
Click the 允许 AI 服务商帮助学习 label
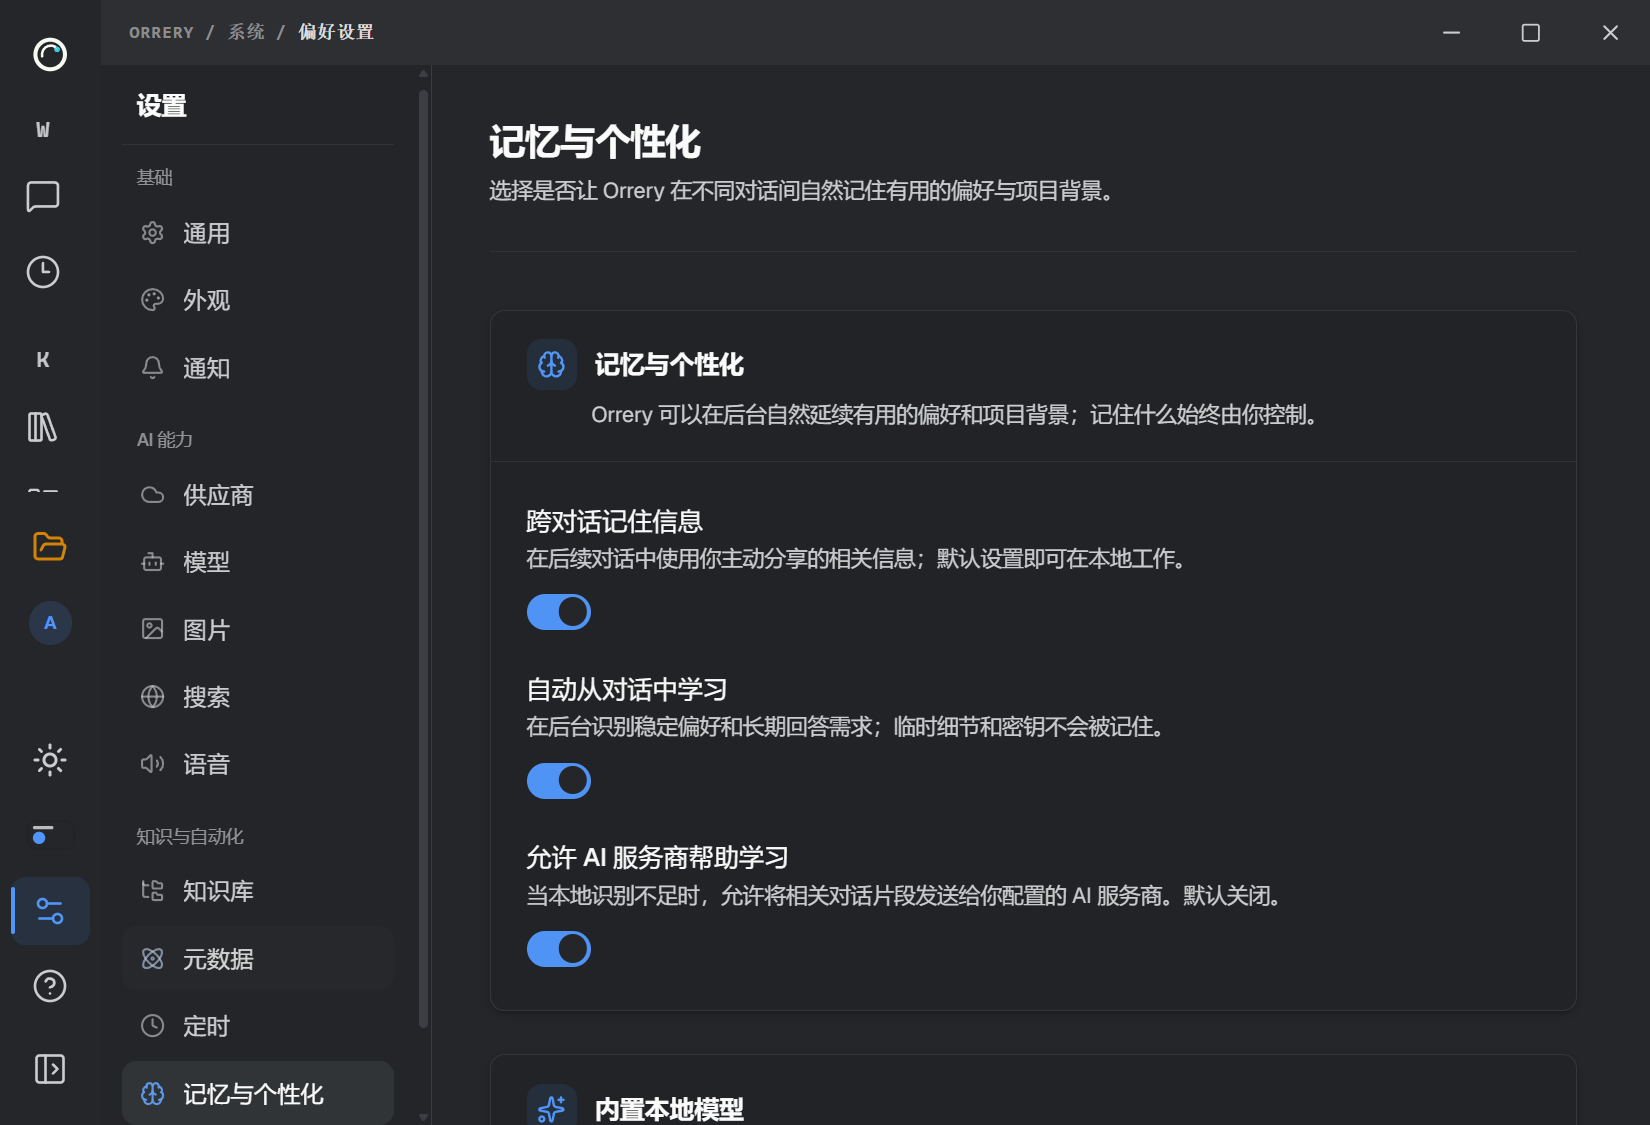pyautogui.click(x=658, y=857)
